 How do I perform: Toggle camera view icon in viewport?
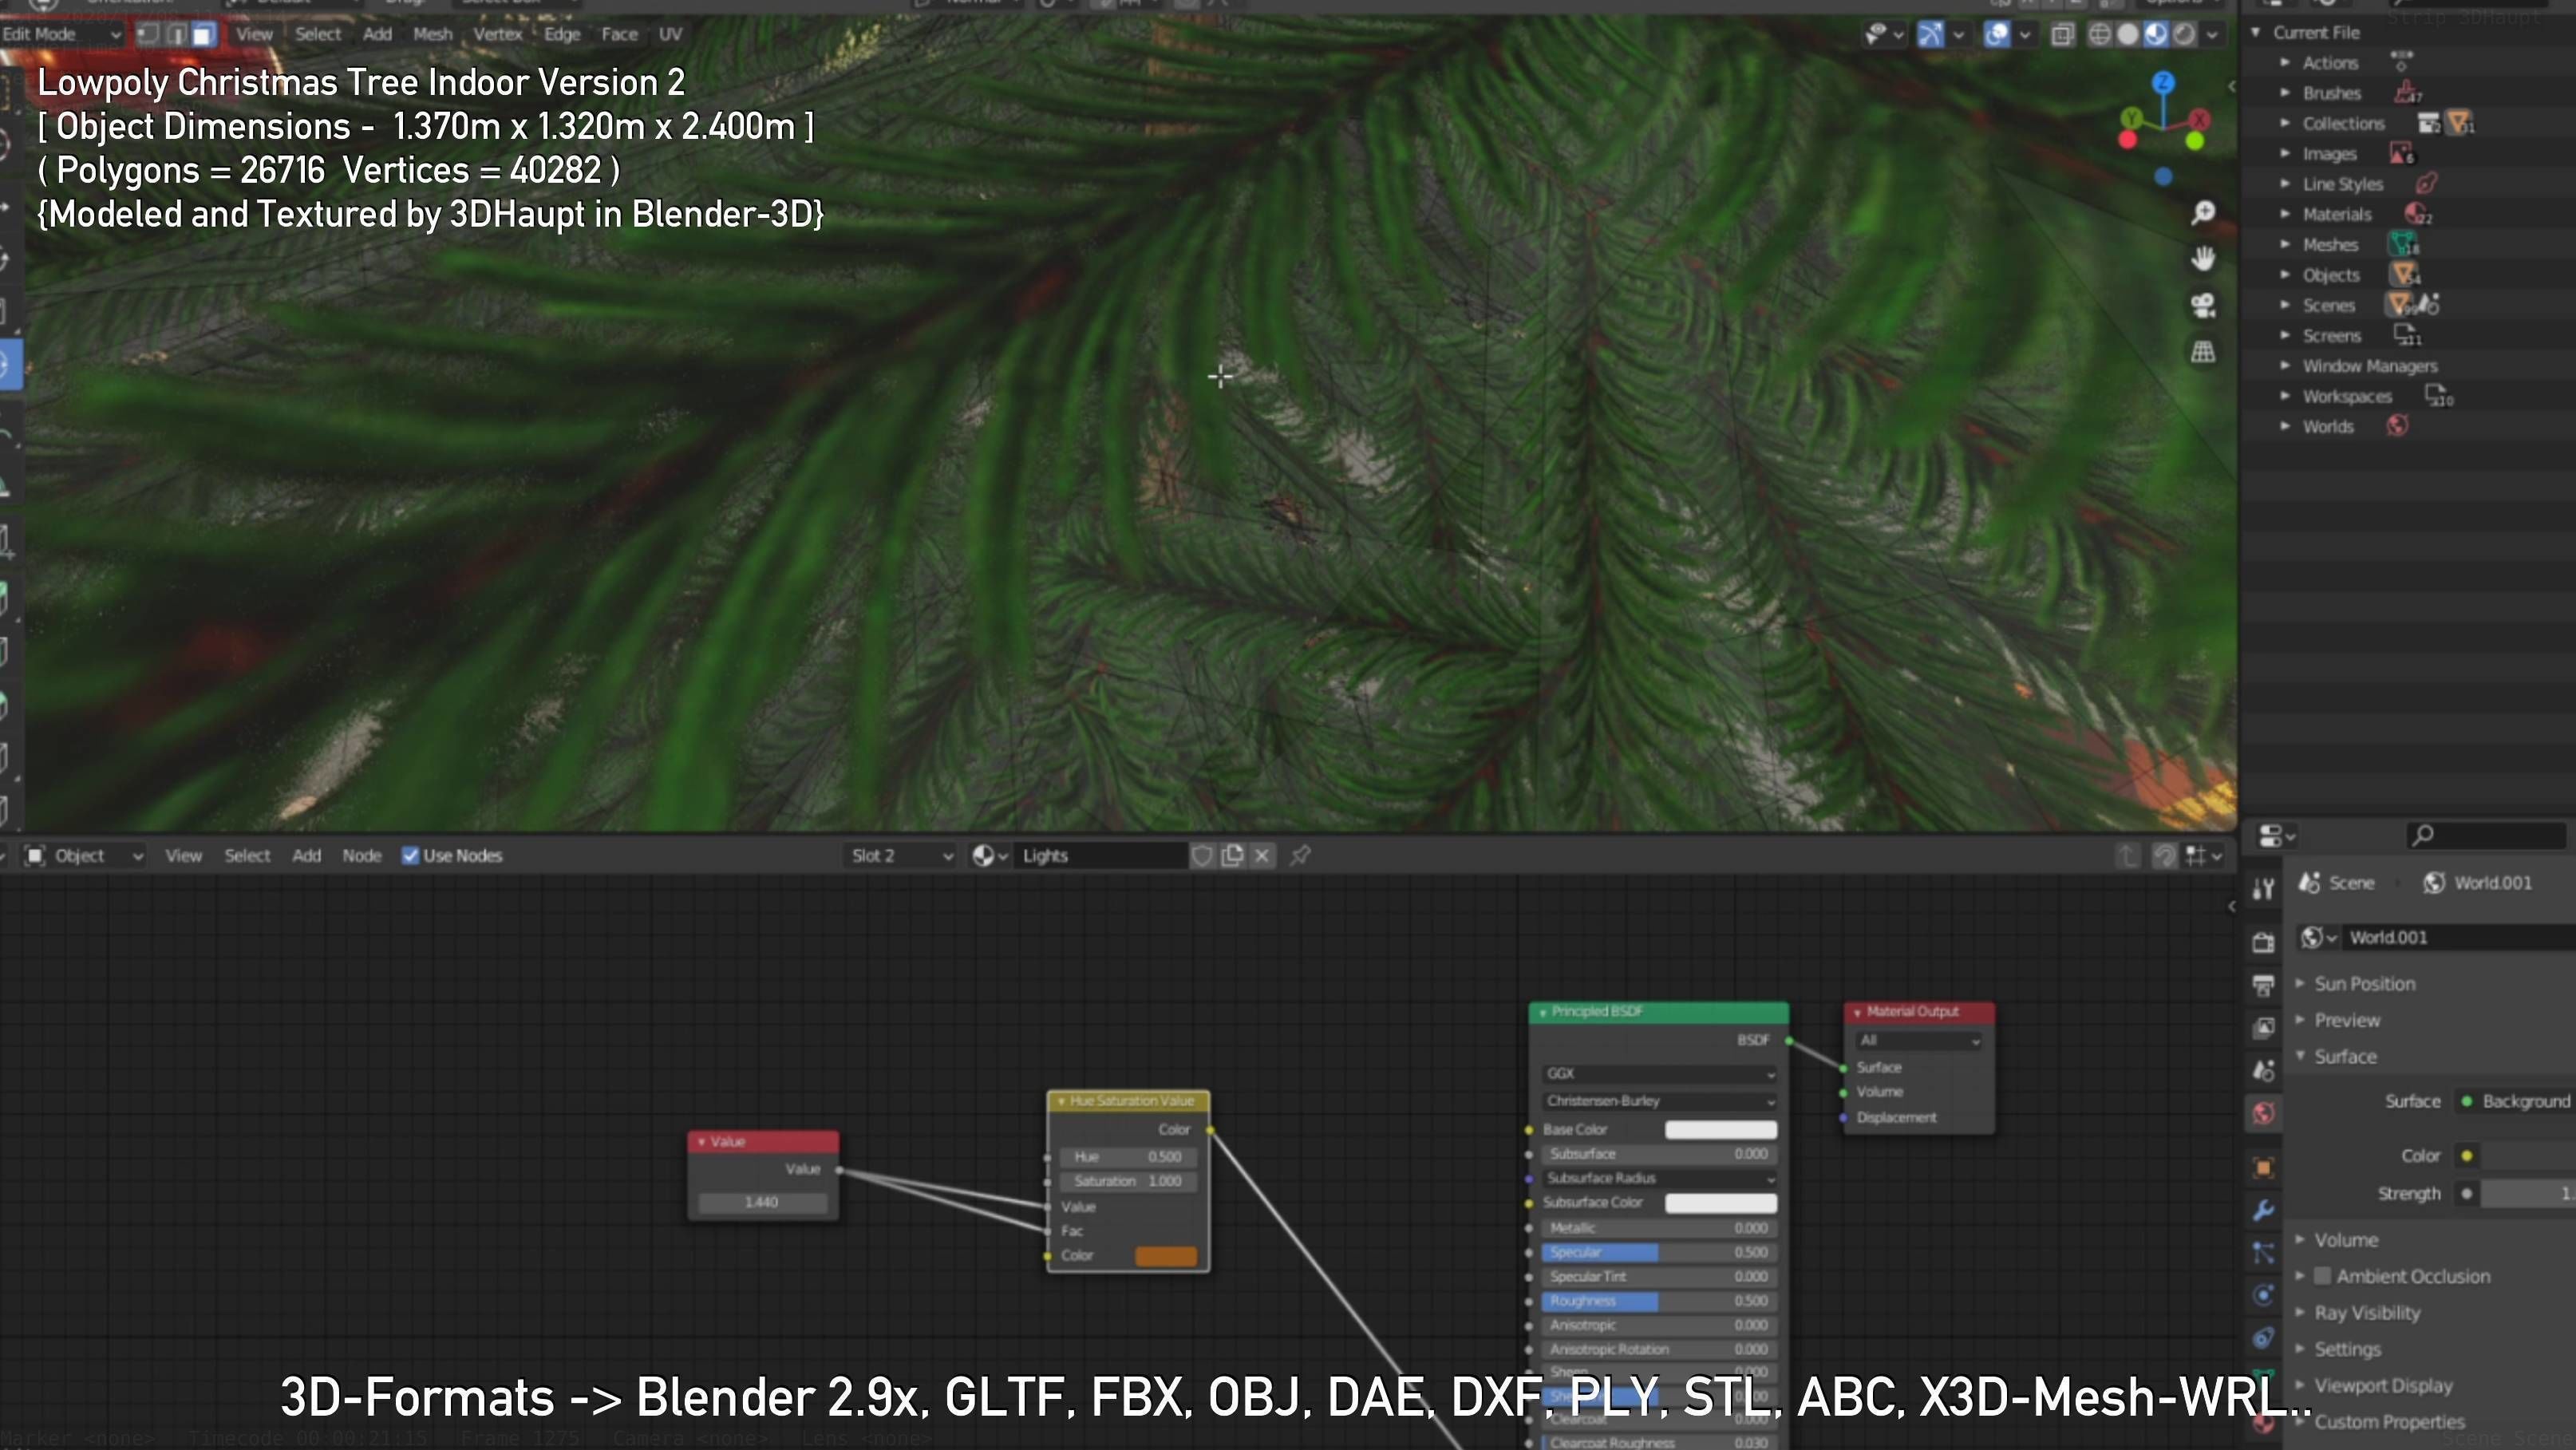coord(2203,305)
